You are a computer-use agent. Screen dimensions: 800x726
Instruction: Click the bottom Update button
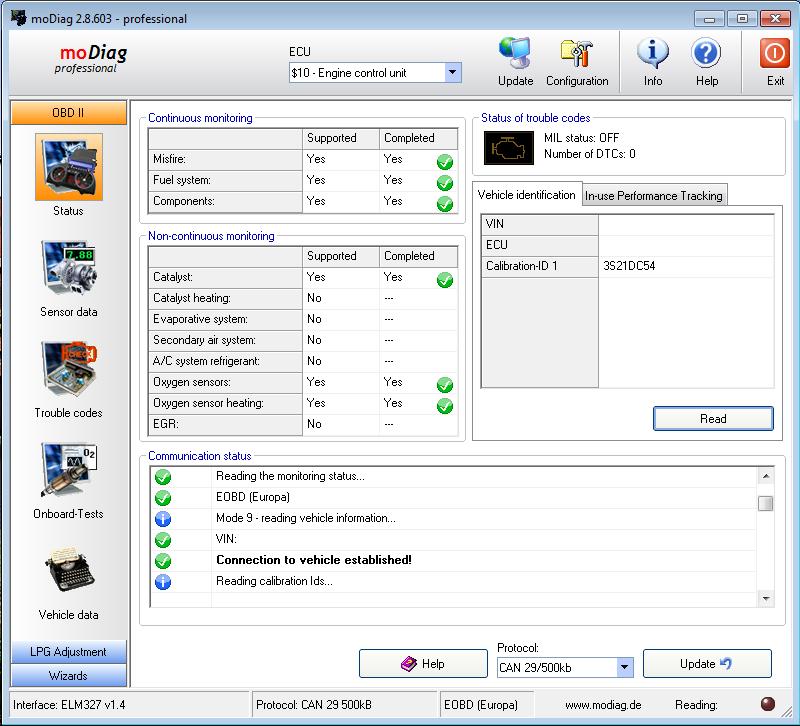coord(707,664)
